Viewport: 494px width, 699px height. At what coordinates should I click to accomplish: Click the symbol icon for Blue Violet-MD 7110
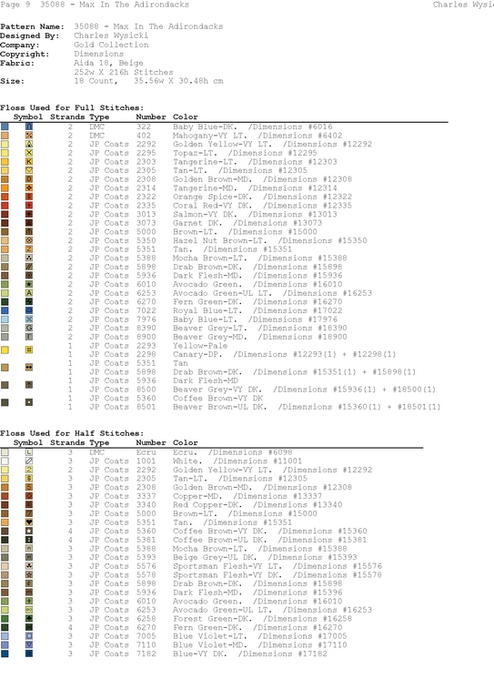tap(29, 645)
